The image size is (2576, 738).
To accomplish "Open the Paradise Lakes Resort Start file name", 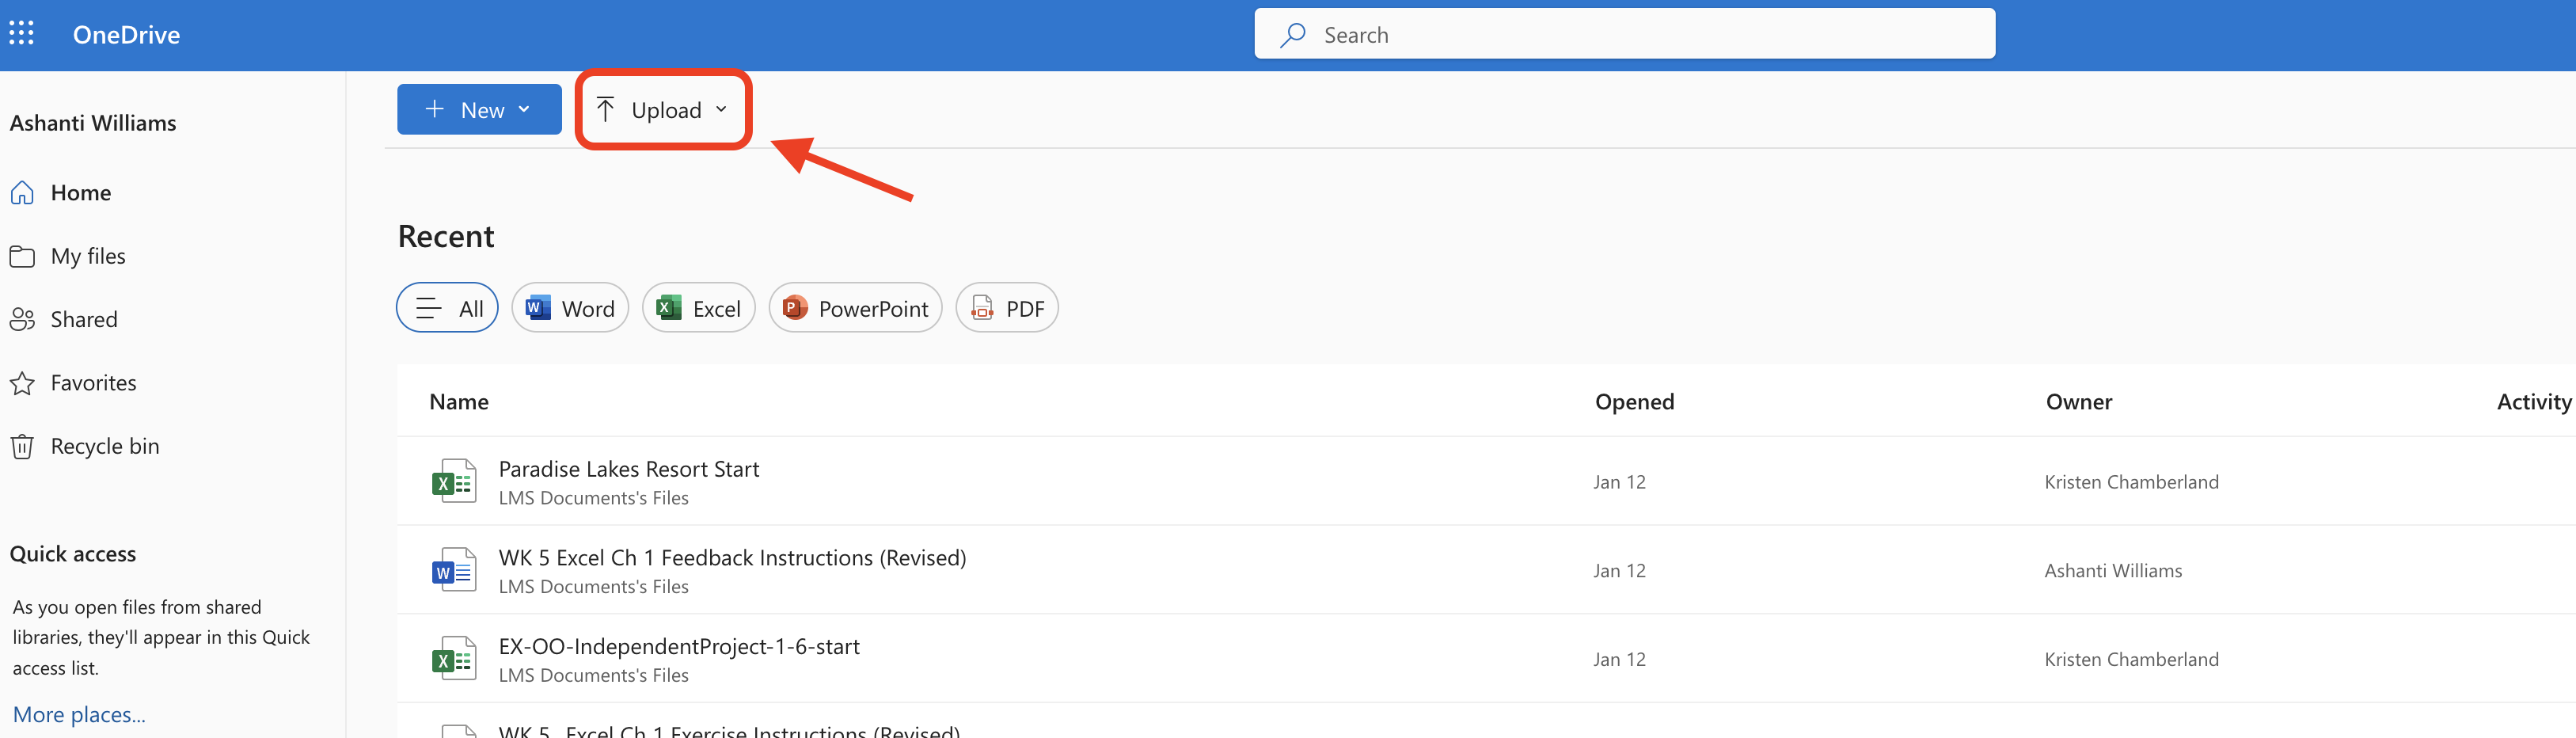I will click(629, 469).
